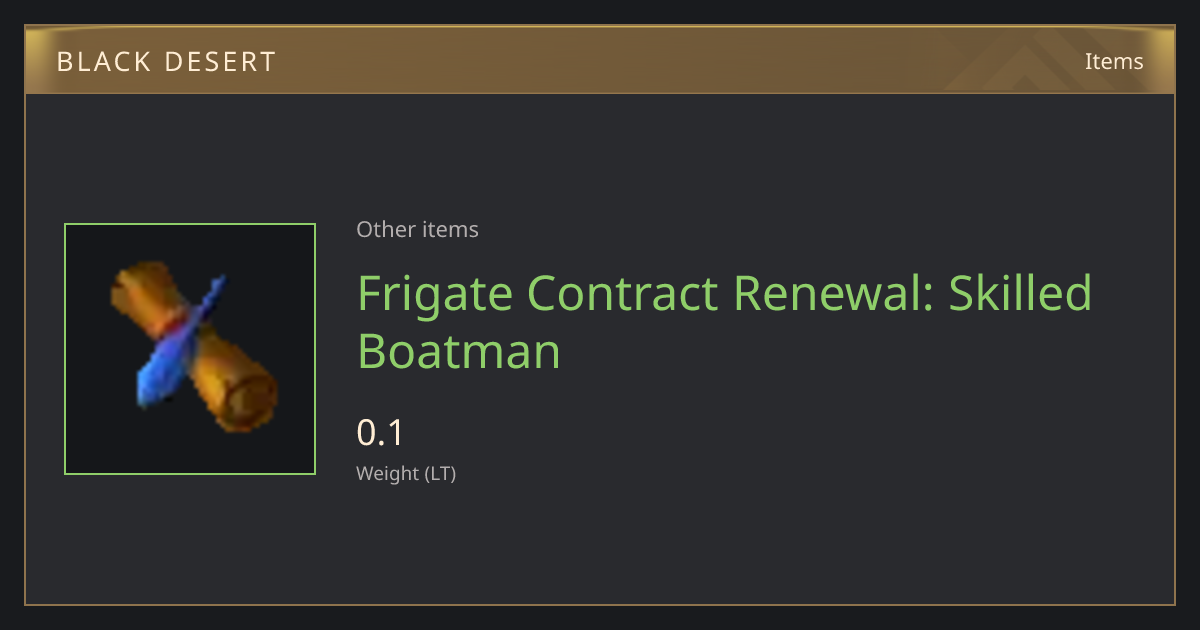Screen dimensions: 1200x630
Task: Open the BLACK DESERT header title
Action: [166, 61]
